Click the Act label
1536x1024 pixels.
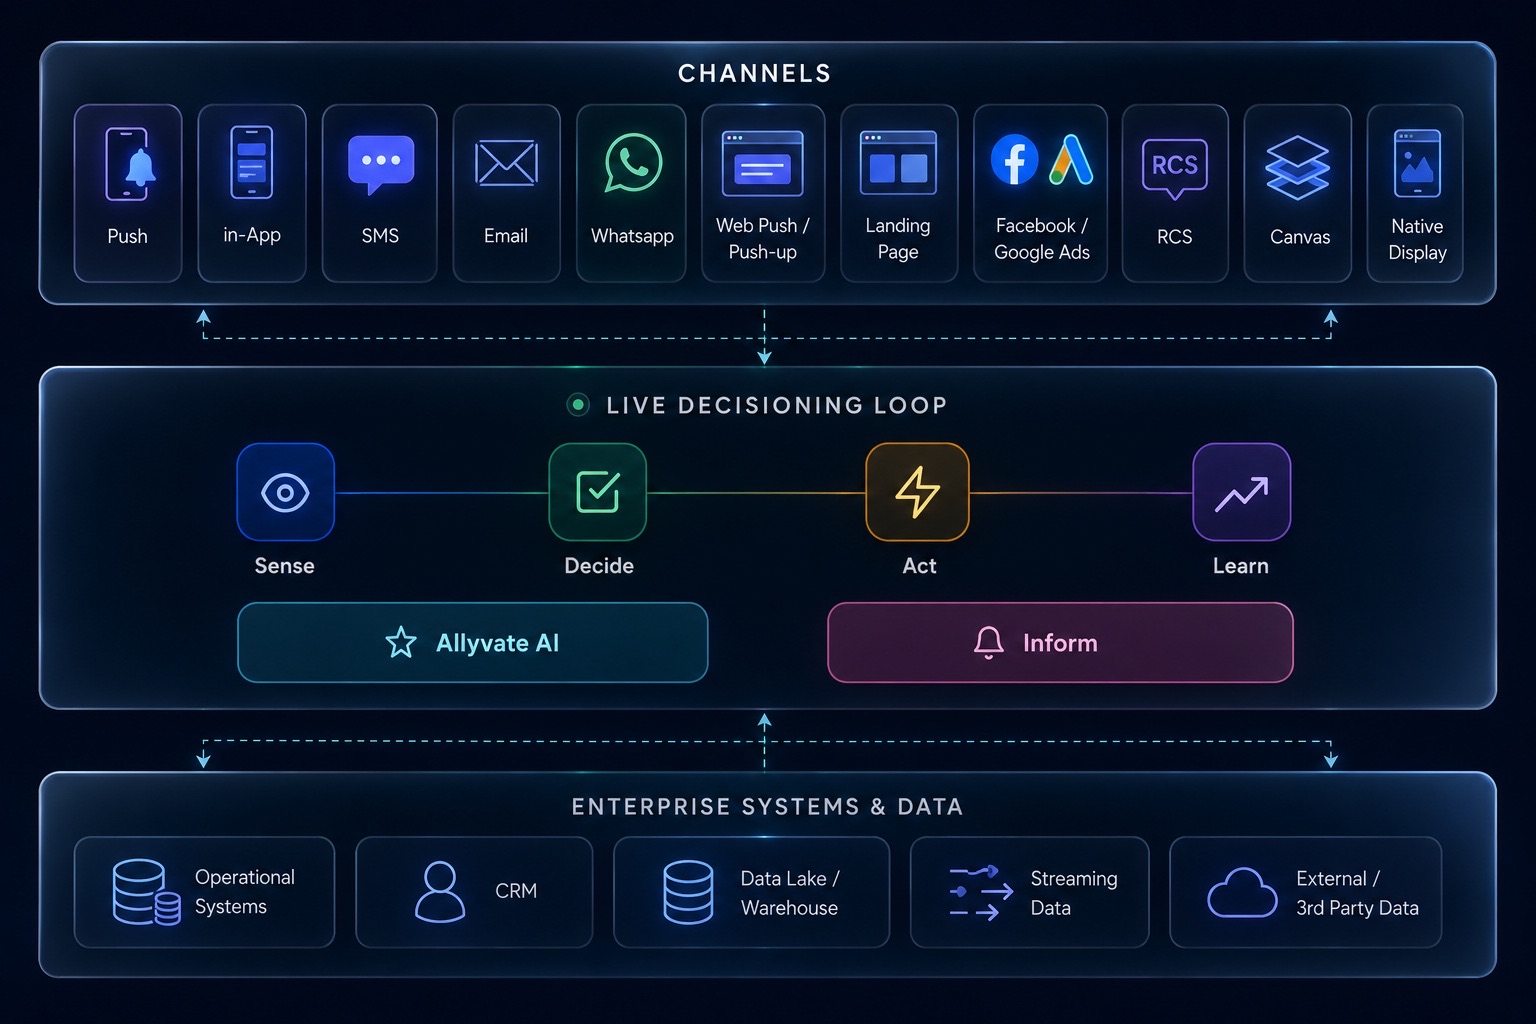[x=919, y=566]
